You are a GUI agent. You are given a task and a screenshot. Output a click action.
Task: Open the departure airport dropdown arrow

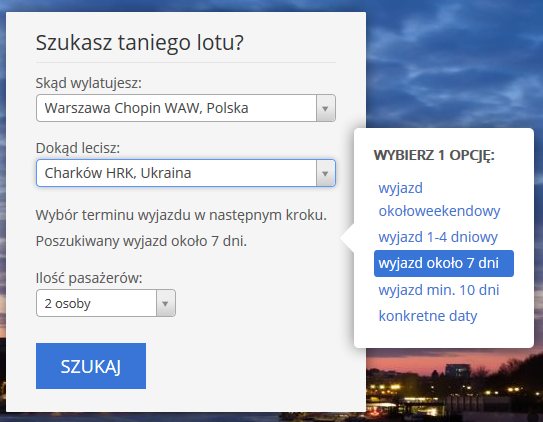(x=326, y=108)
